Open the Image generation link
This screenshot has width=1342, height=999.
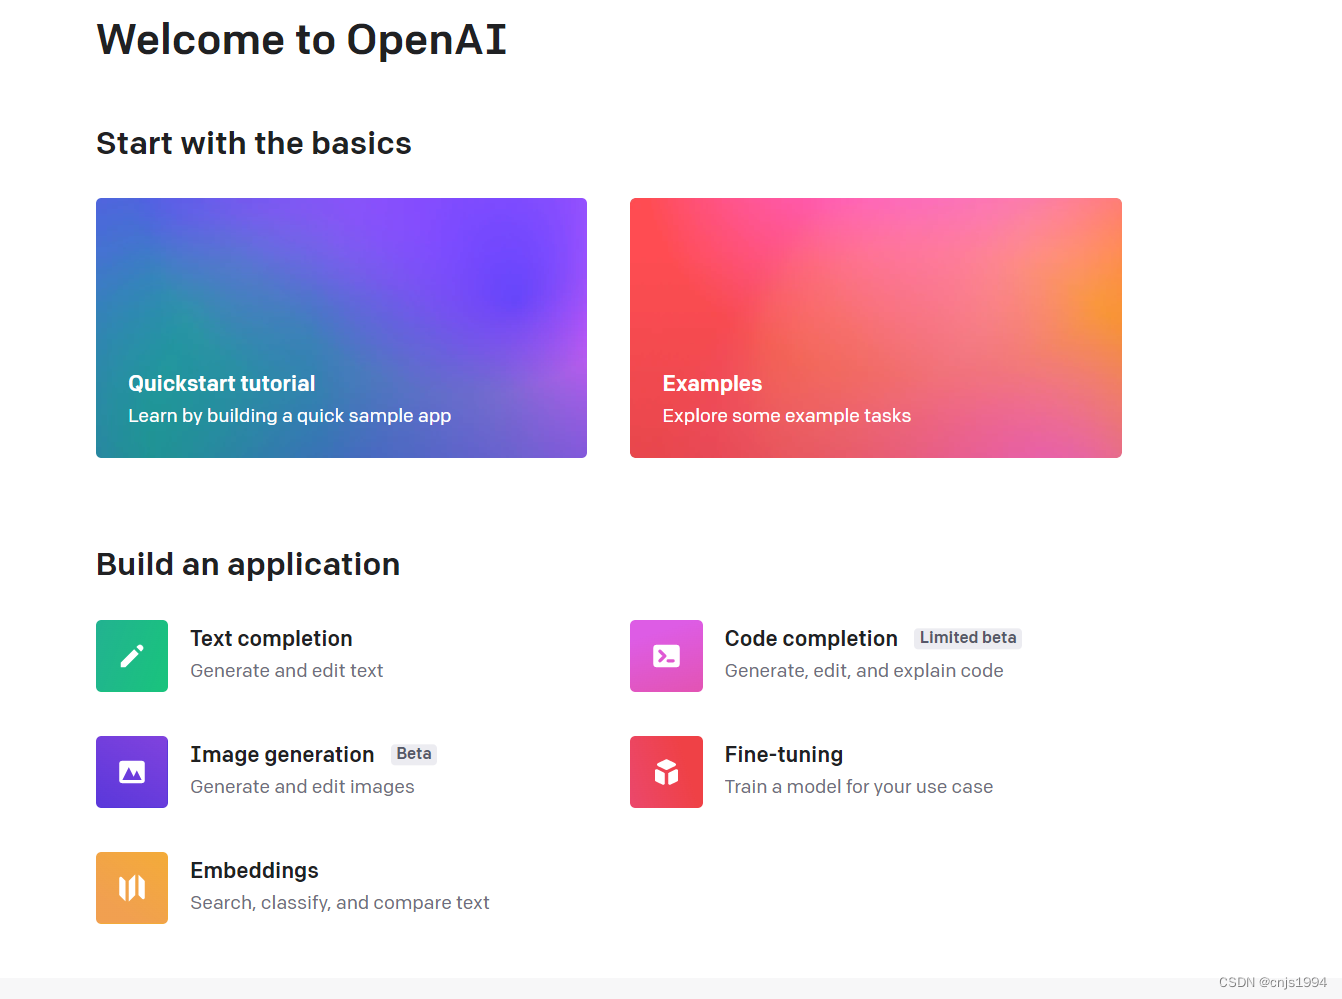tap(282, 754)
